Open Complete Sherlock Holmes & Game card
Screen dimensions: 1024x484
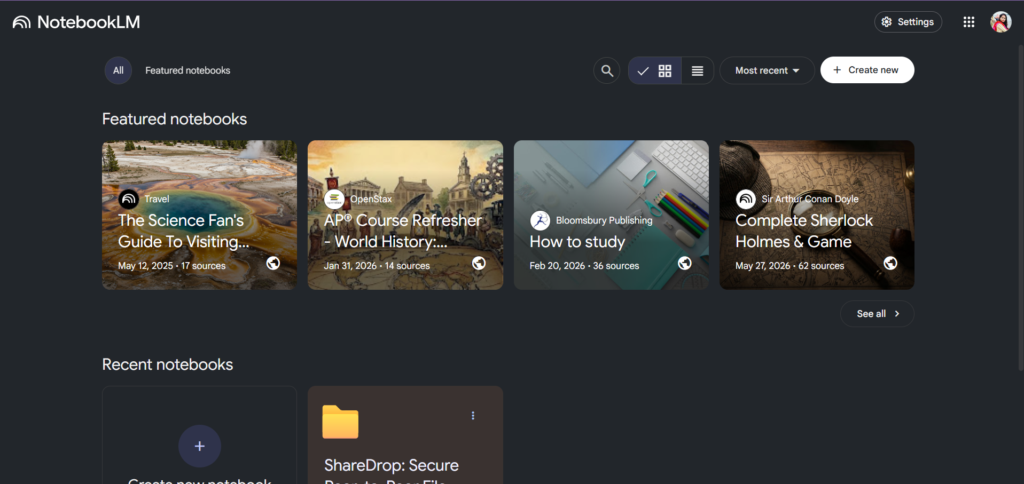817,215
